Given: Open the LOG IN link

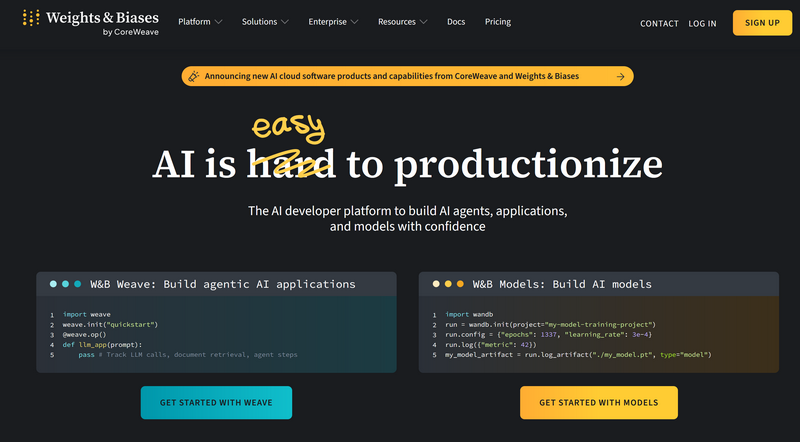Looking at the screenshot, I should click(702, 23).
